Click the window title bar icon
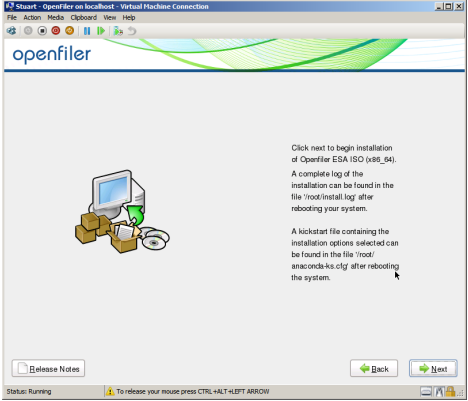The image size is (468, 401). [10, 6]
